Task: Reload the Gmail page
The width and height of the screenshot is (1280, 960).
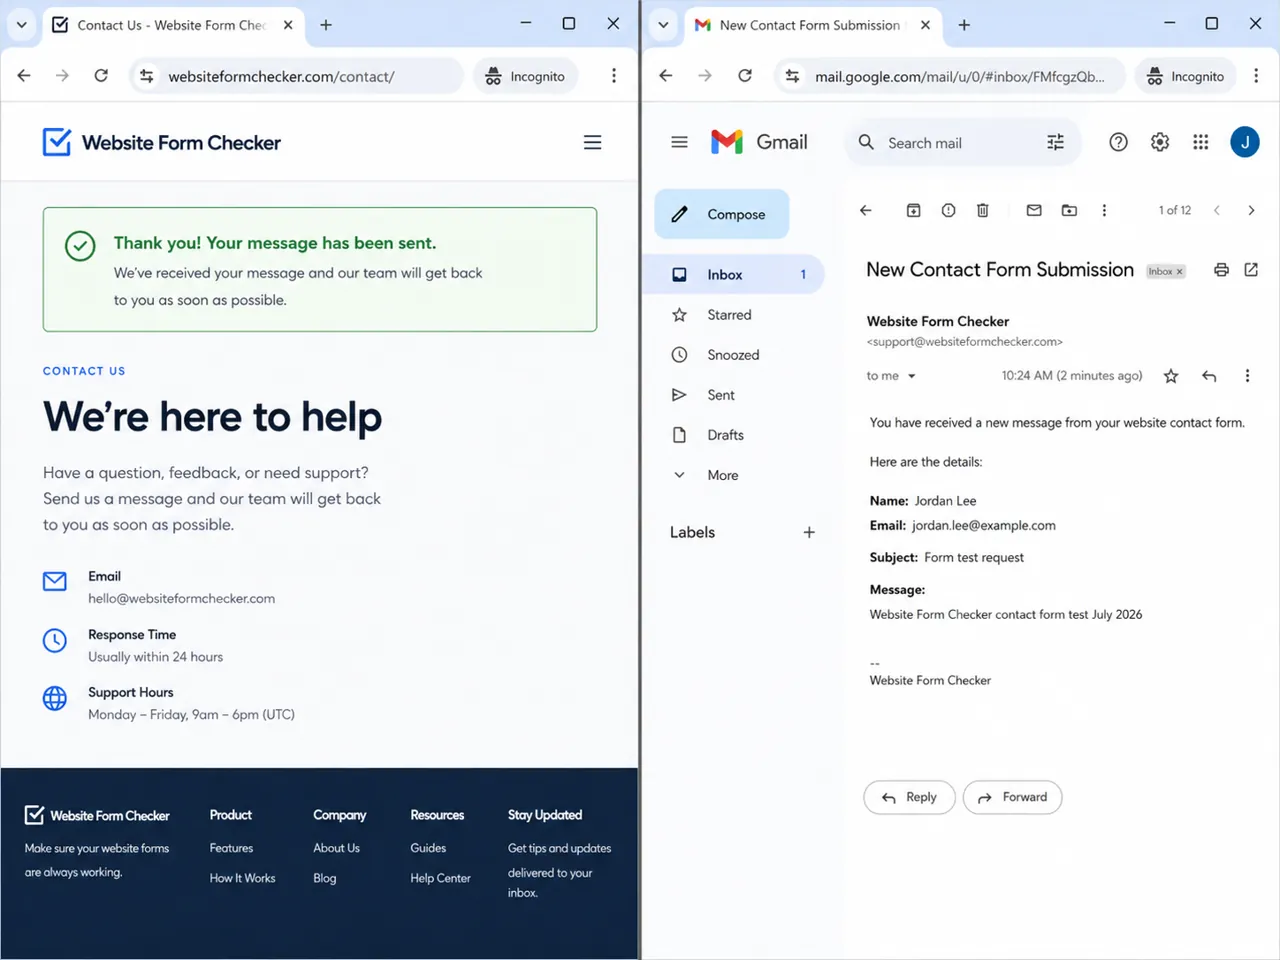Action: (745, 76)
